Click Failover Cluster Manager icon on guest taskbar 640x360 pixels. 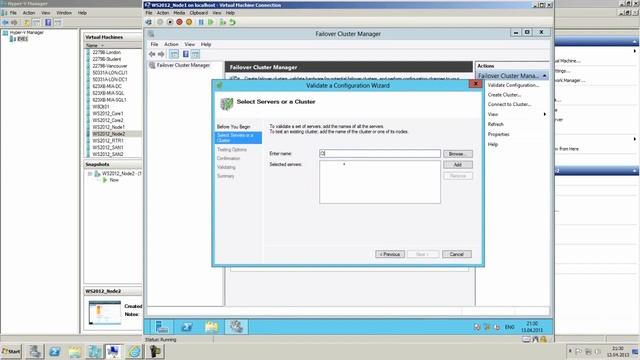point(236,327)
